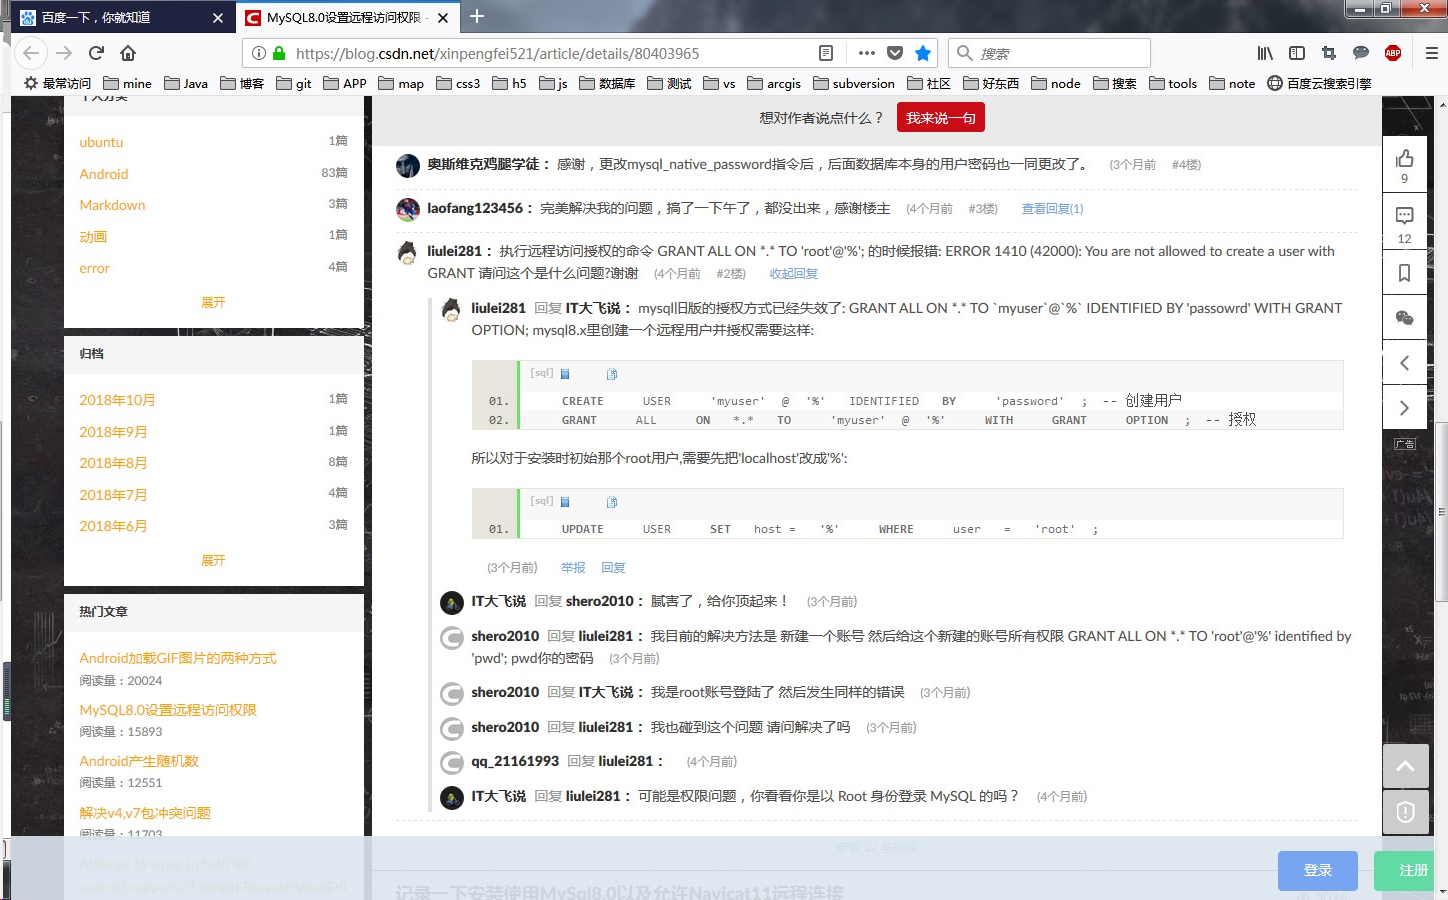Copy code icon in the CREATE USER block
The image size is (1448, 900).
click(612, 374)
